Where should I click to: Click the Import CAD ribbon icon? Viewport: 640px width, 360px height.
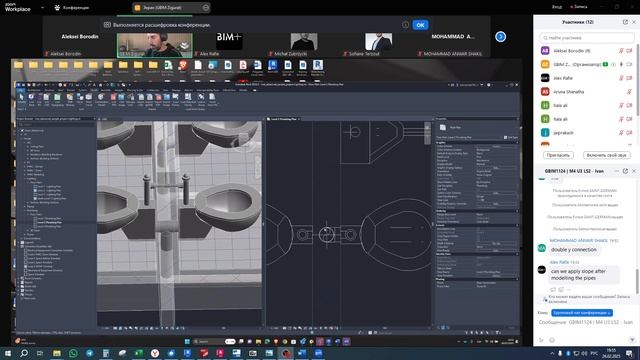pos(141,99)
